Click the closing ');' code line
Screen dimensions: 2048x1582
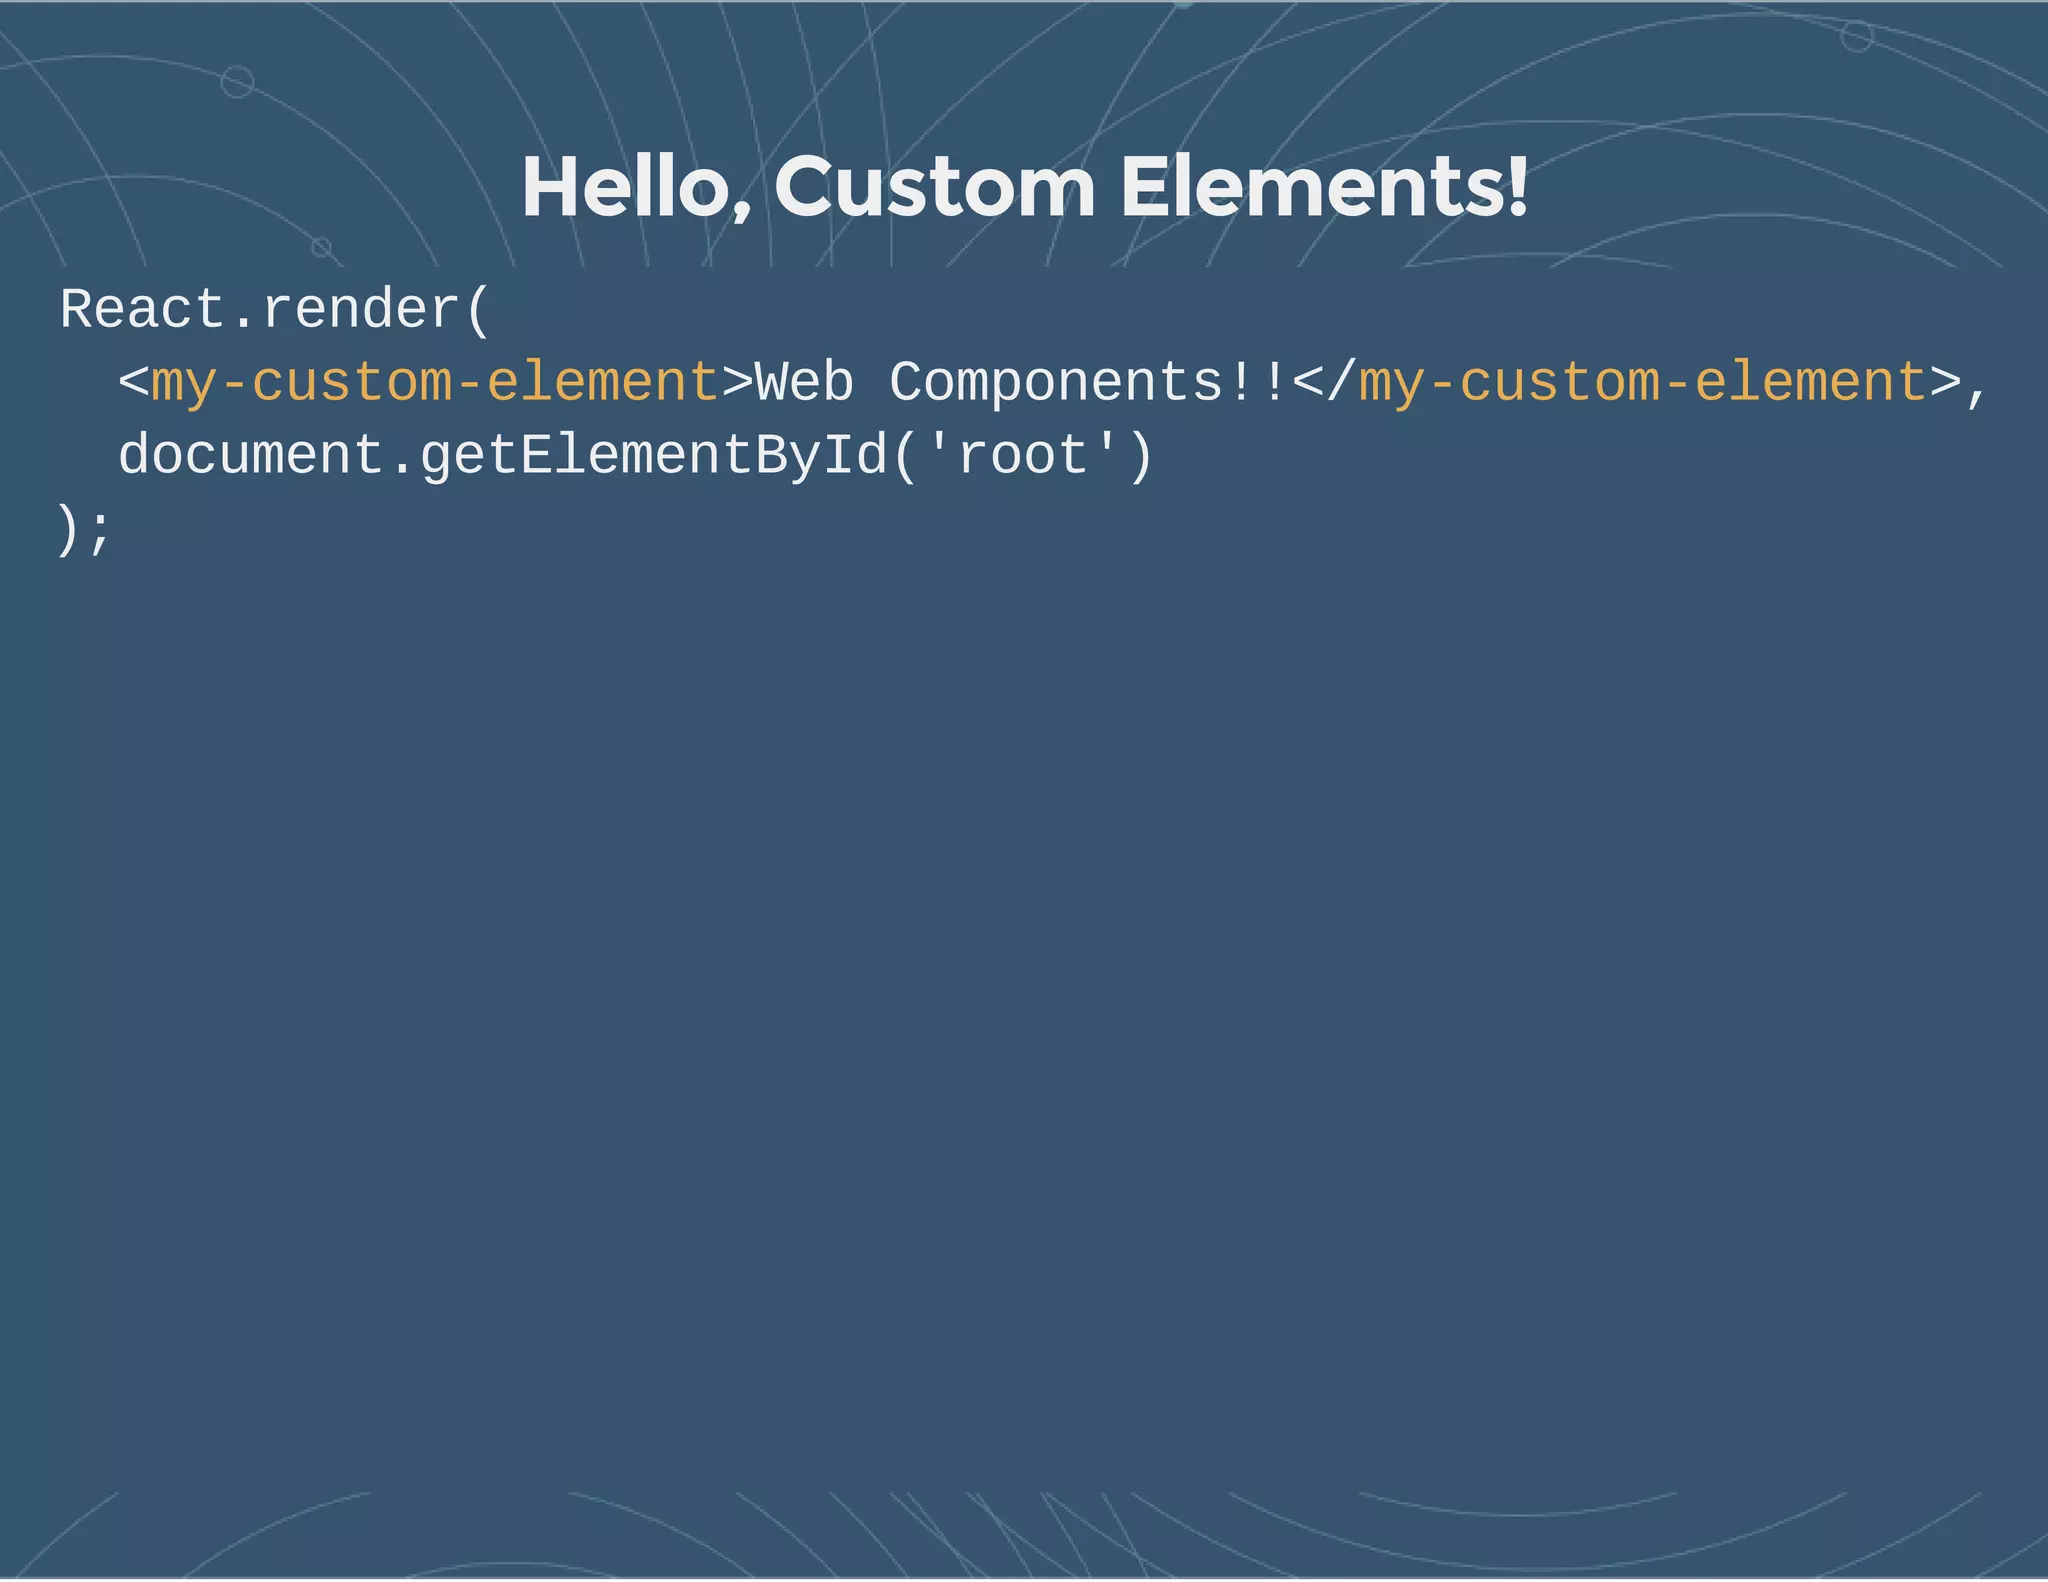84,530
